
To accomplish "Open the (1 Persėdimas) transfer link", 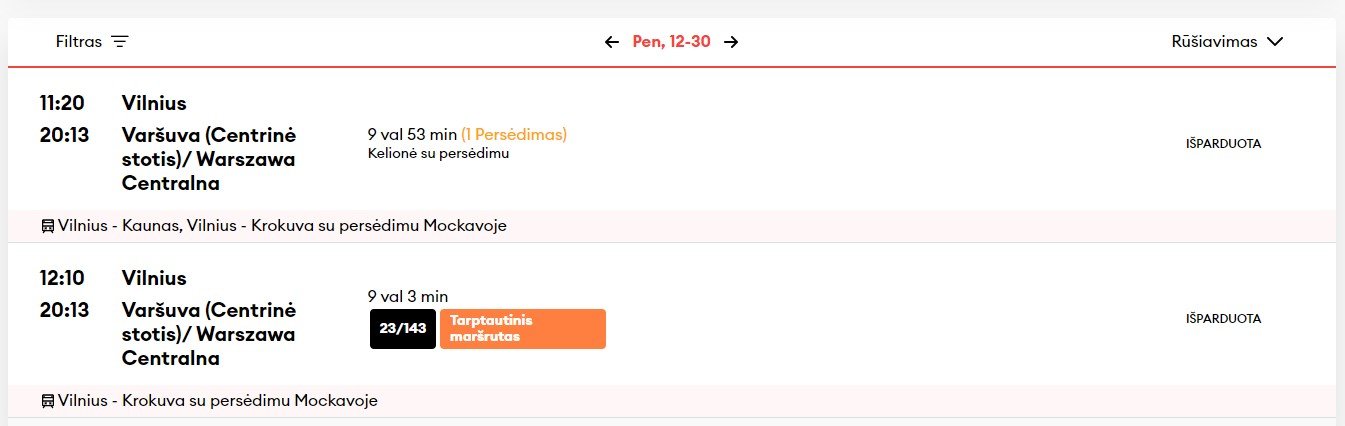I will click(514, 134).
